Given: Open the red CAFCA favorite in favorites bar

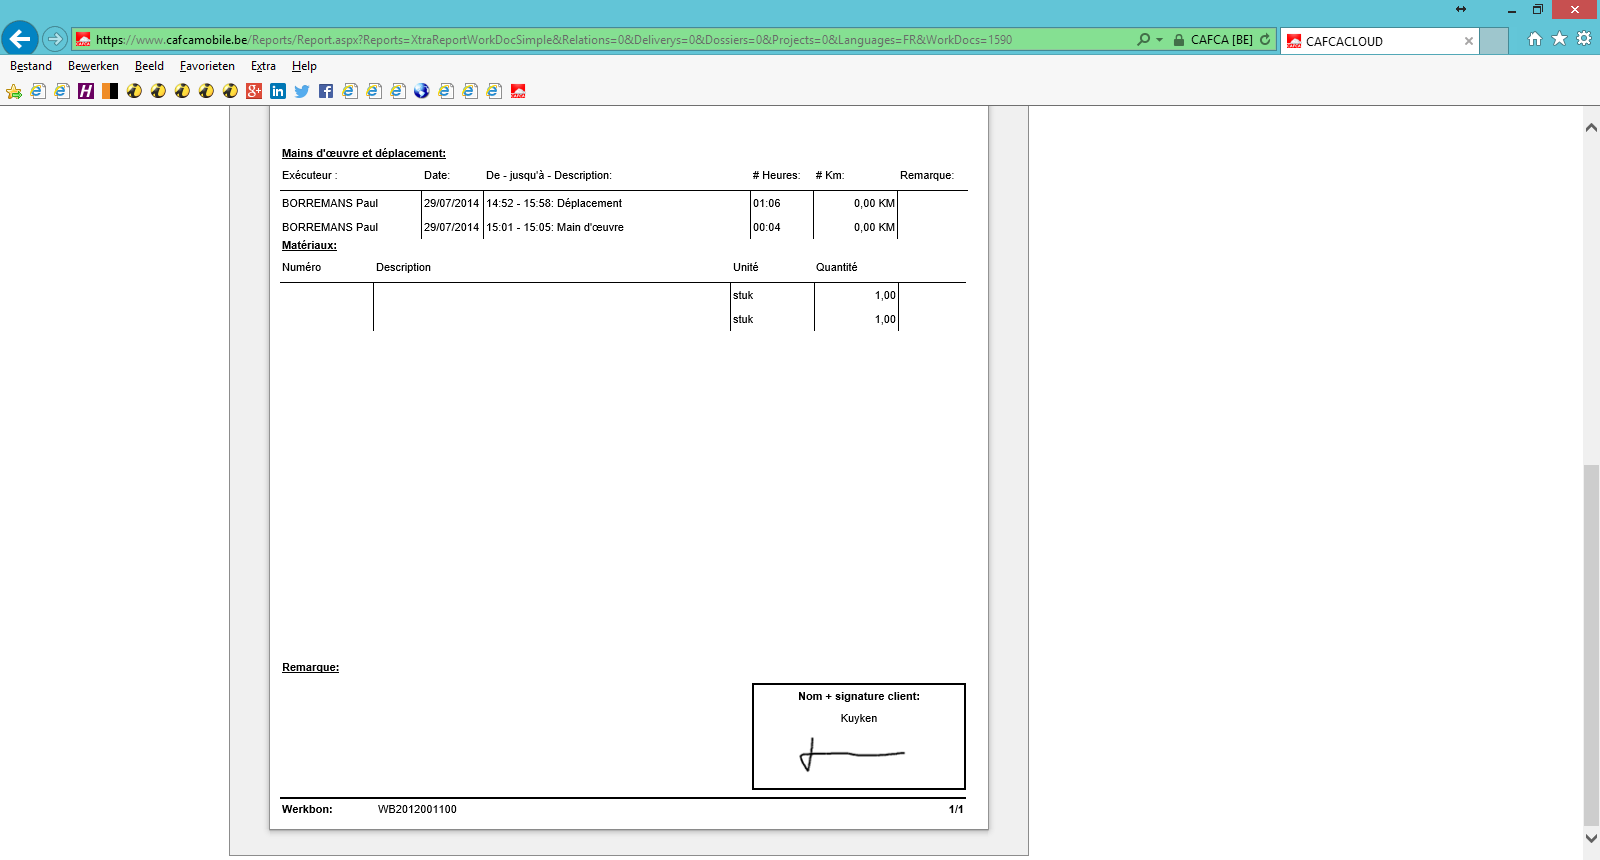Looking at the screenshot, I should (518, 91).
